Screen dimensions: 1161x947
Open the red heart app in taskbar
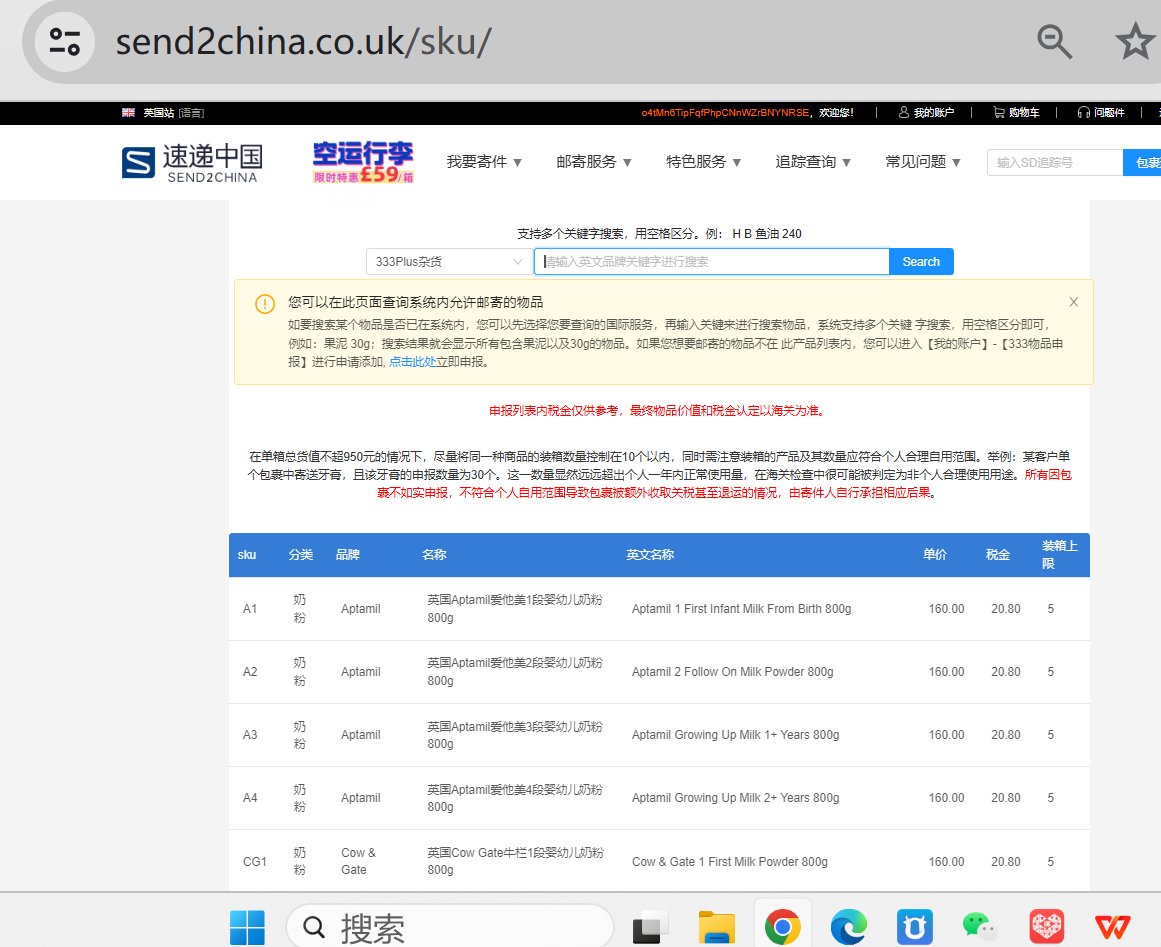pyautogui.click(x=1046, y=927)
